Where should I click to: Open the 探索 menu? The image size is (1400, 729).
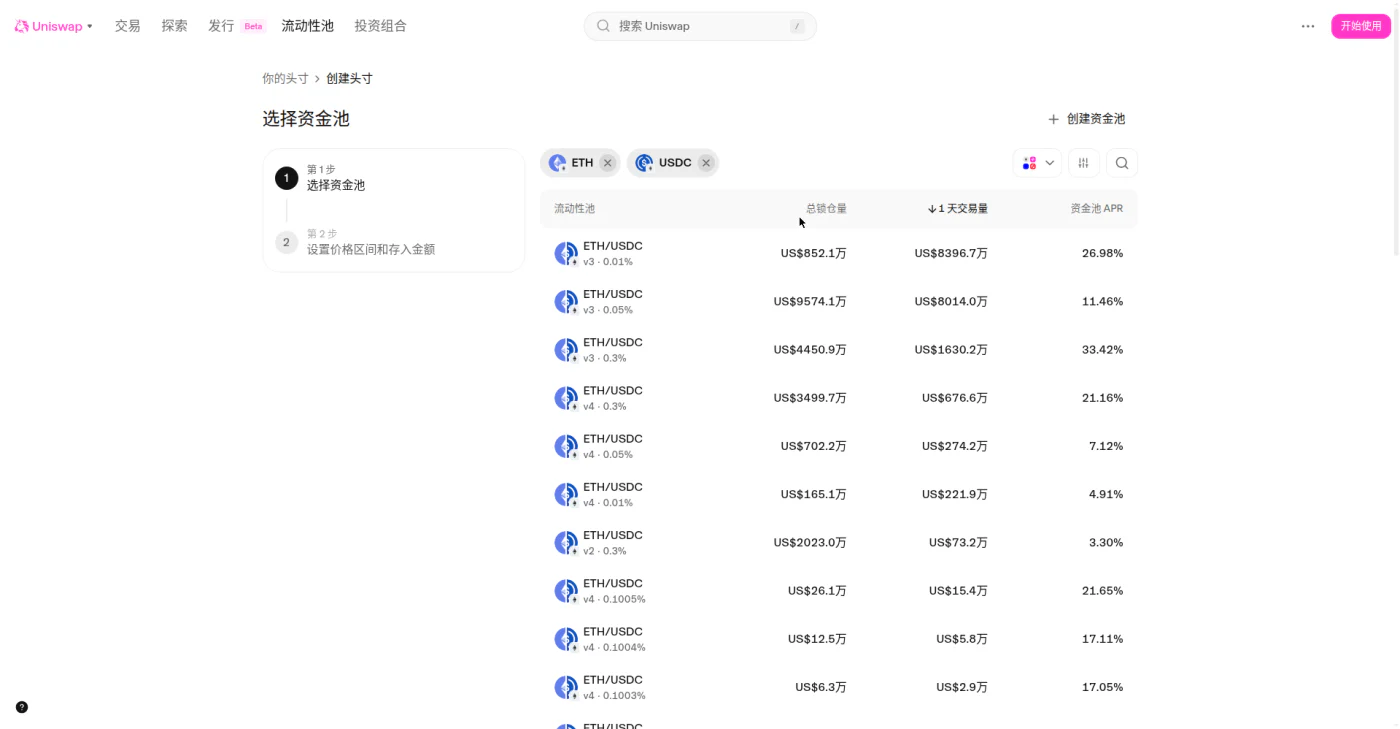174,26
